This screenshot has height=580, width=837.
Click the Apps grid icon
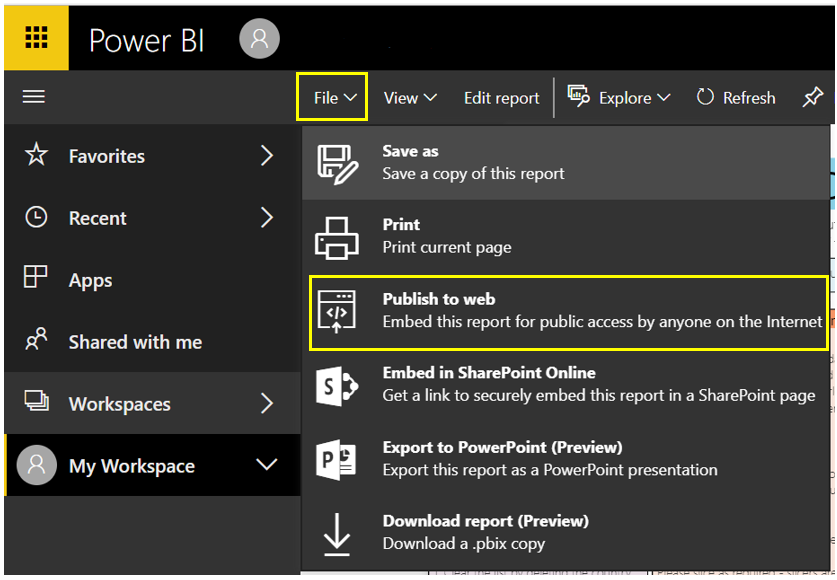pyautogui.click(x=36, y=277)
